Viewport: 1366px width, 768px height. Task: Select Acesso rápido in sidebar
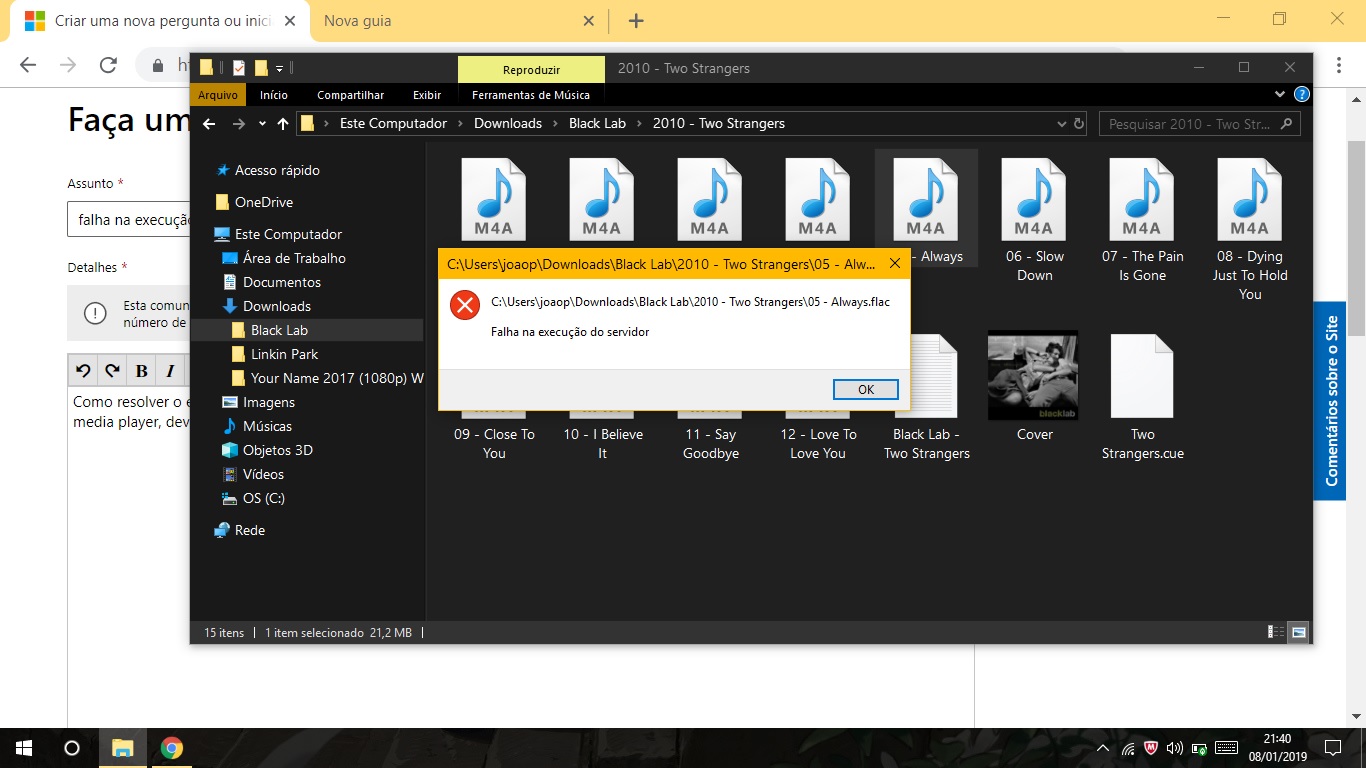[277, 170]
